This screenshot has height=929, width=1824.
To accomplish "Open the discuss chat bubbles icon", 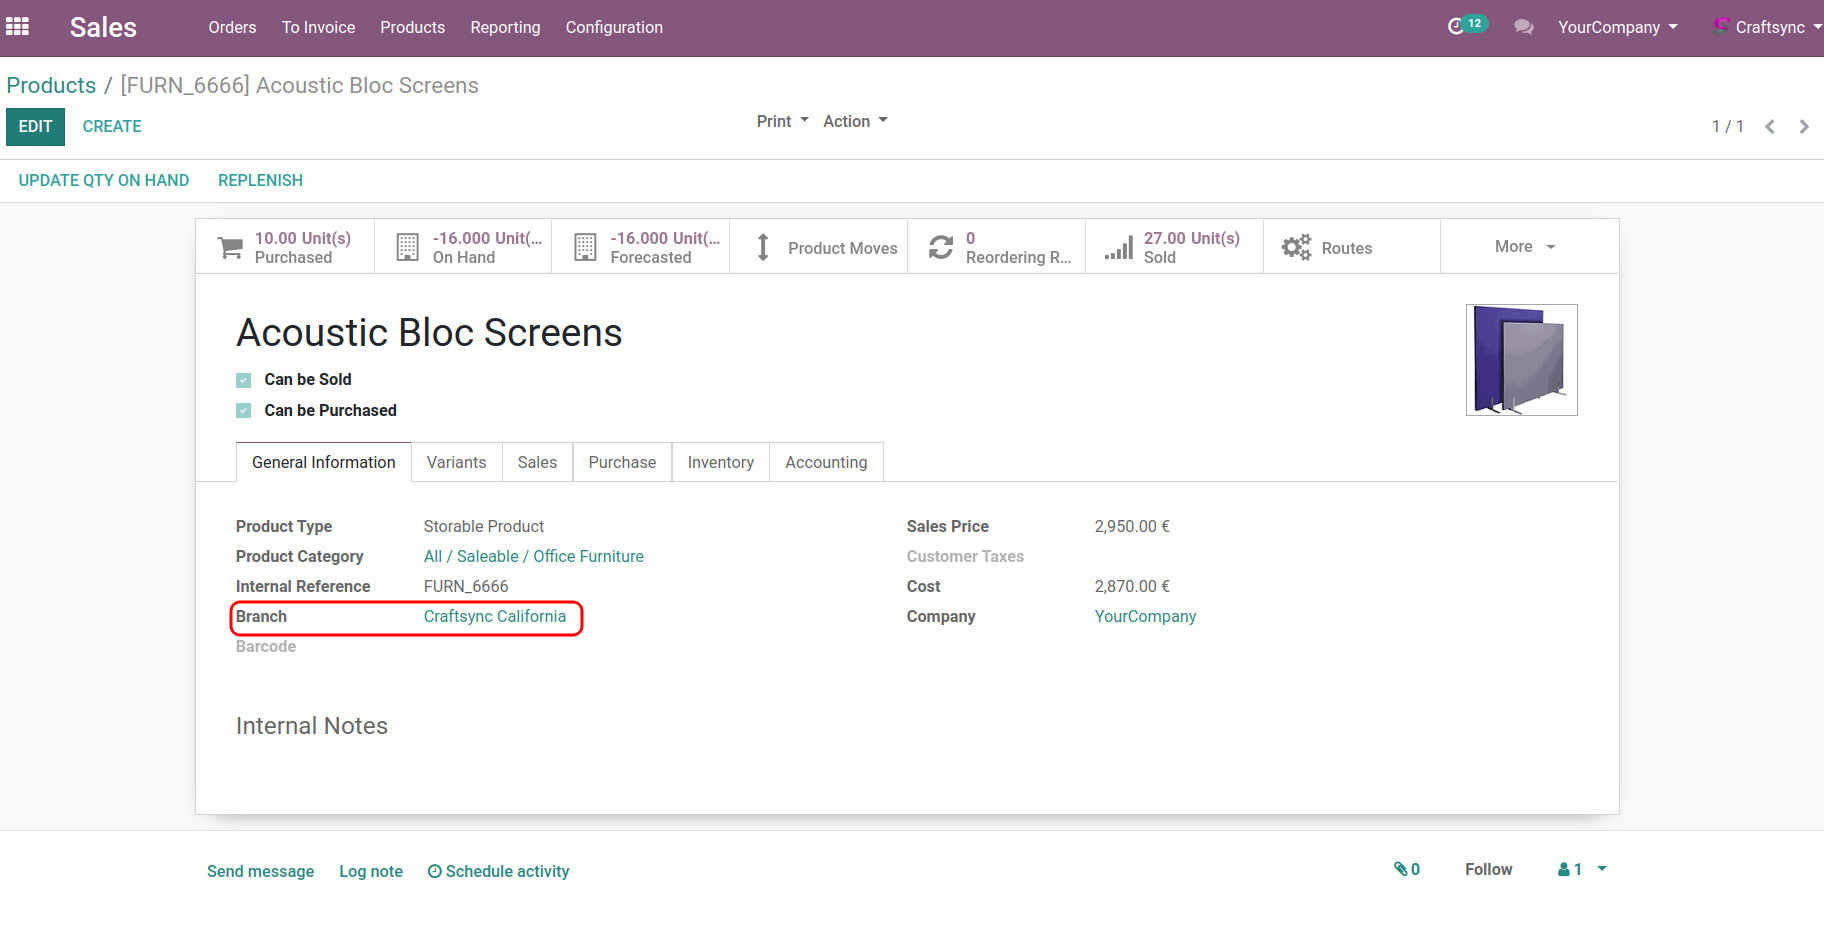I will (1523, 27).
